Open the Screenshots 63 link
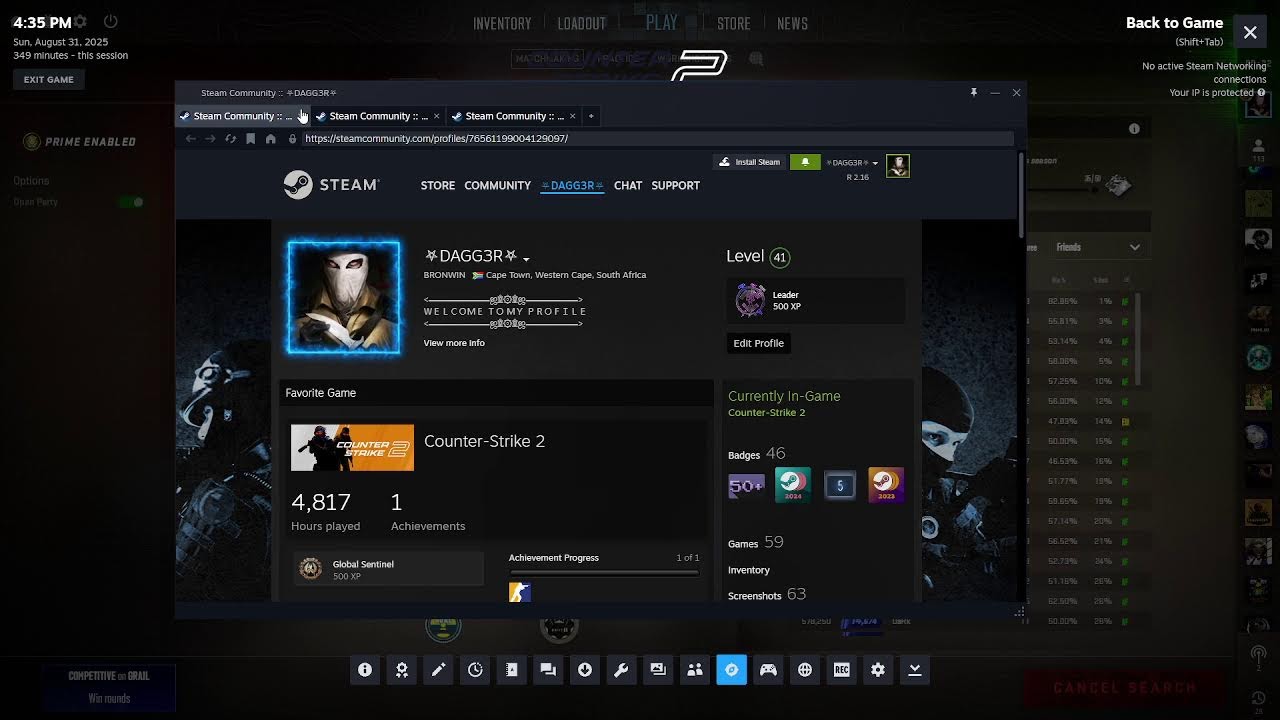1280x720 pixels. coord(767,595)
